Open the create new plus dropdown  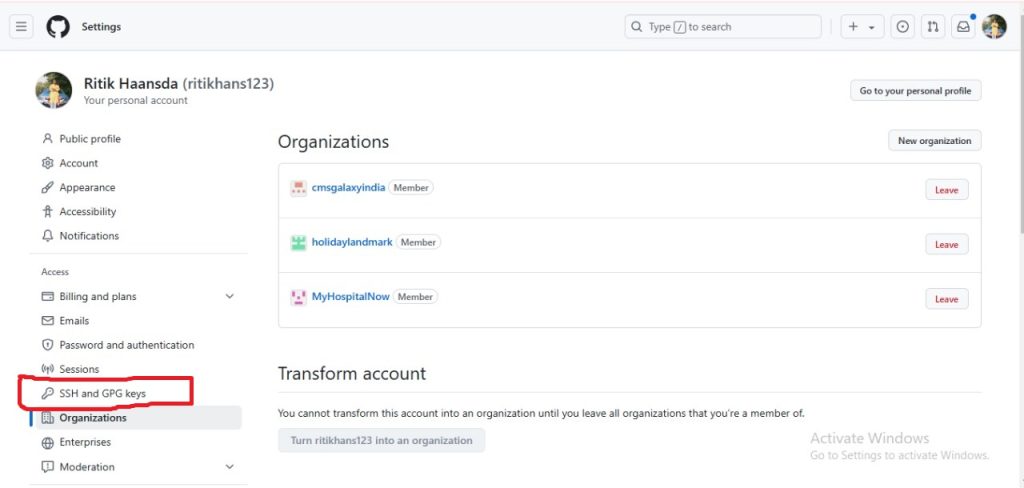tap(861, 27)
